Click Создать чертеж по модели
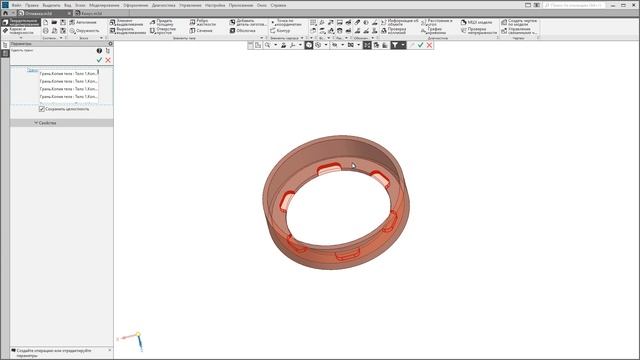 pyautogui.click(x=519, y=22)
